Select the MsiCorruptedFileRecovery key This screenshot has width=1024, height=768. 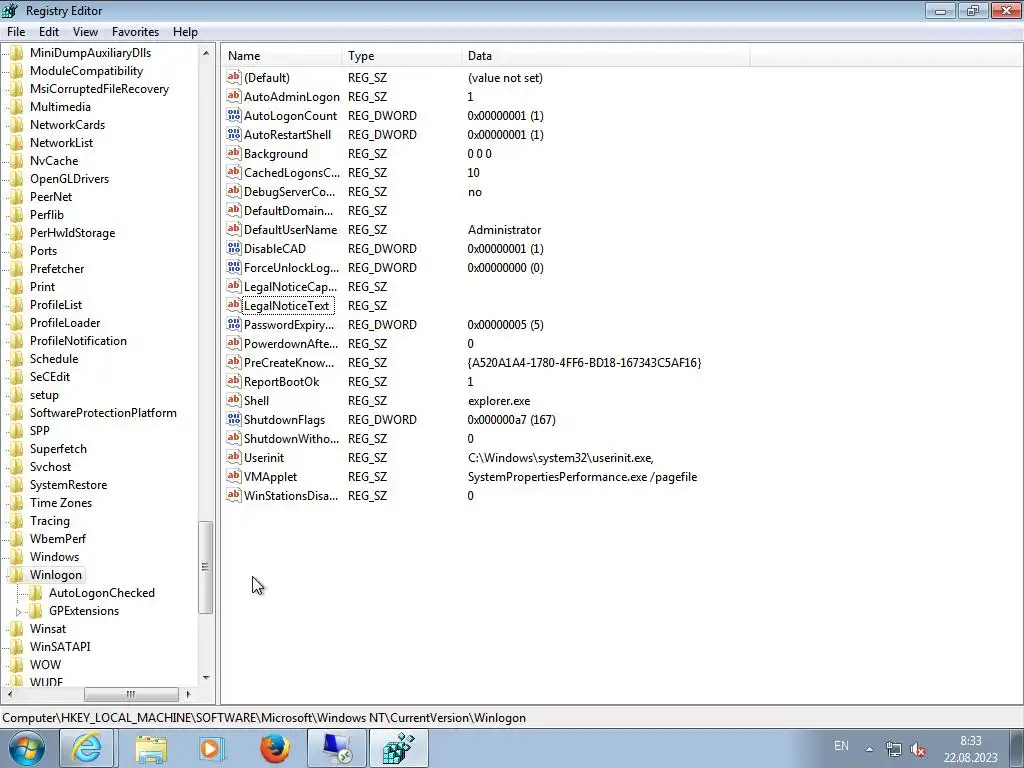click(x=99, y=89)
